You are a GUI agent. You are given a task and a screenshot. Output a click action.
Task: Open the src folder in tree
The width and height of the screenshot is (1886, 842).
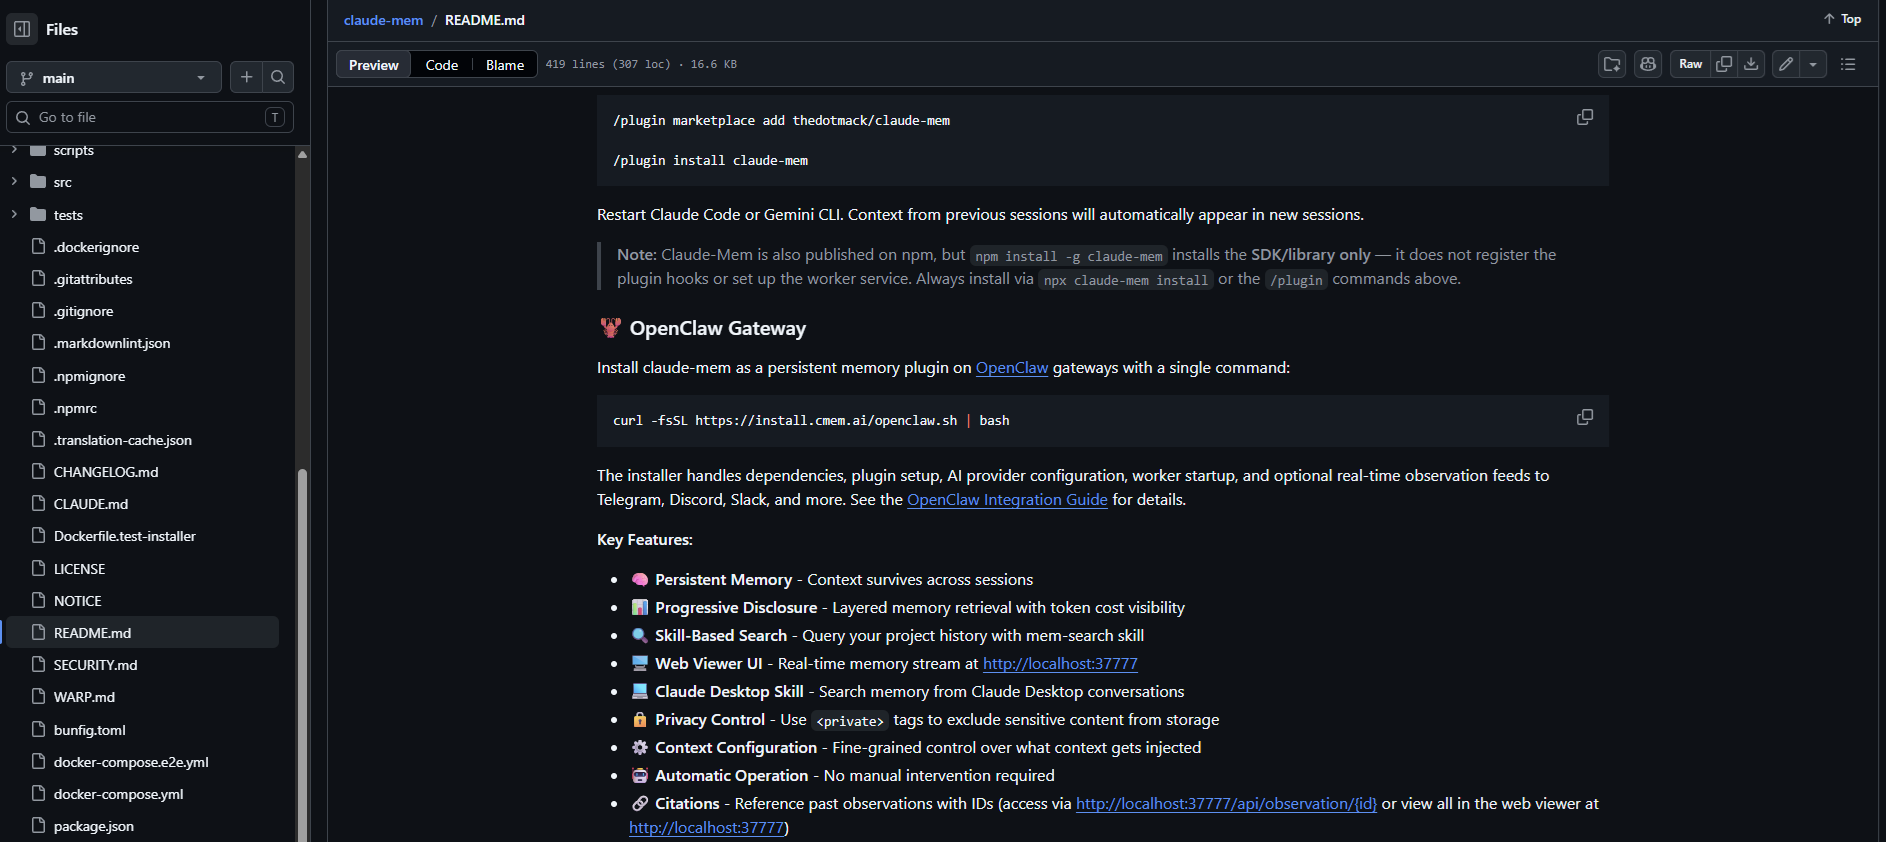click(x=63, y=182)
